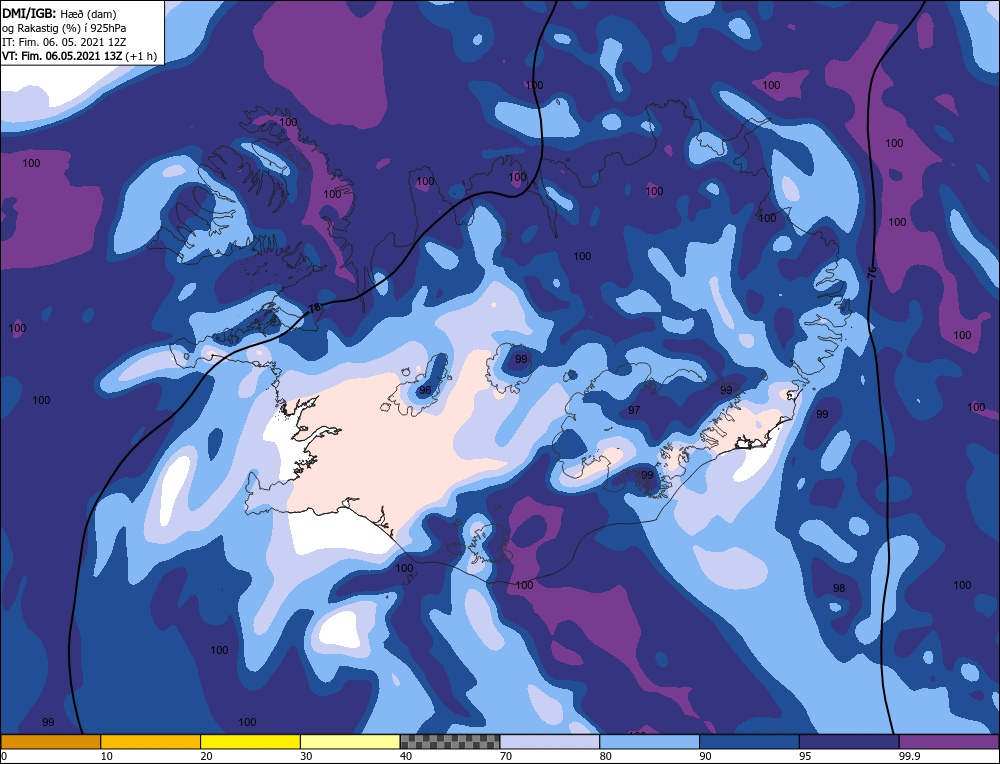The width and height of the screenshot is (1000, 764).
Task: Click the 'IT: Fim. 06. 05. 2021 12Z' line
Action: (x=64, y=42)
